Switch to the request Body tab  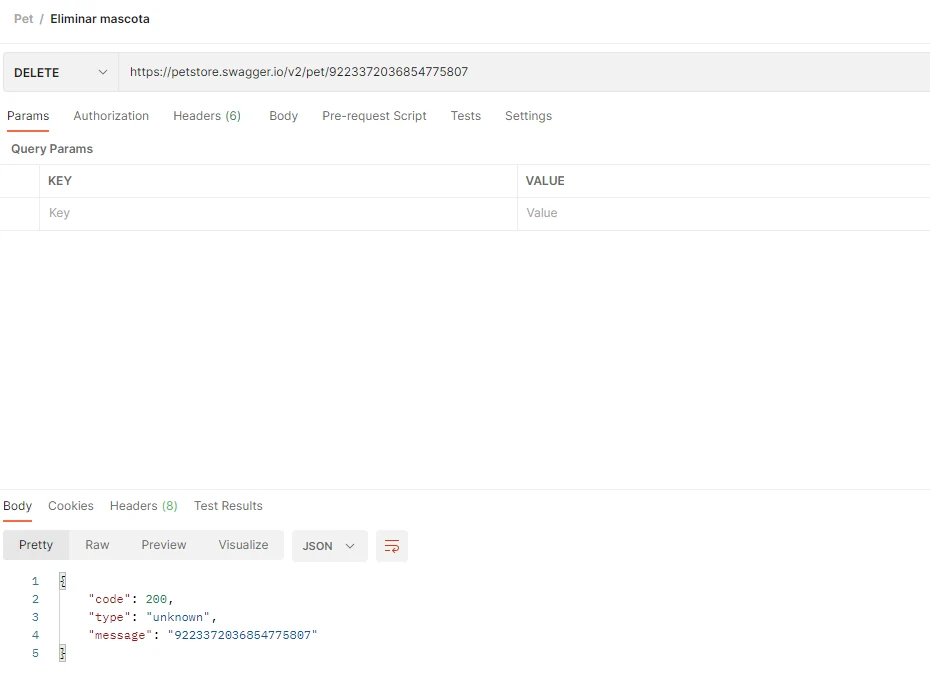tap(284, 116)
